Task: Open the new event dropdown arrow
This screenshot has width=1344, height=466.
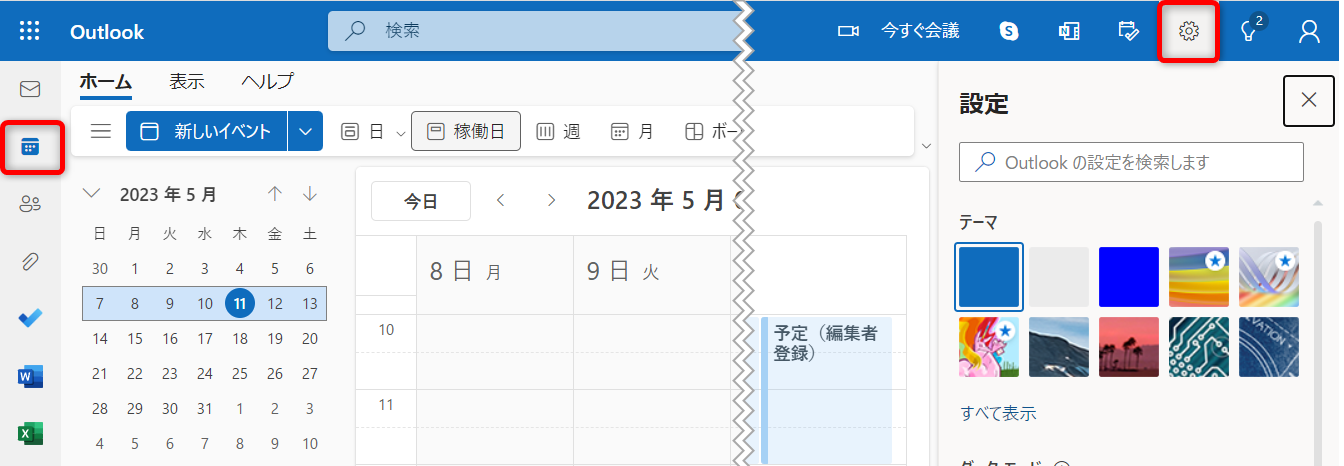Action: [305, 131]
